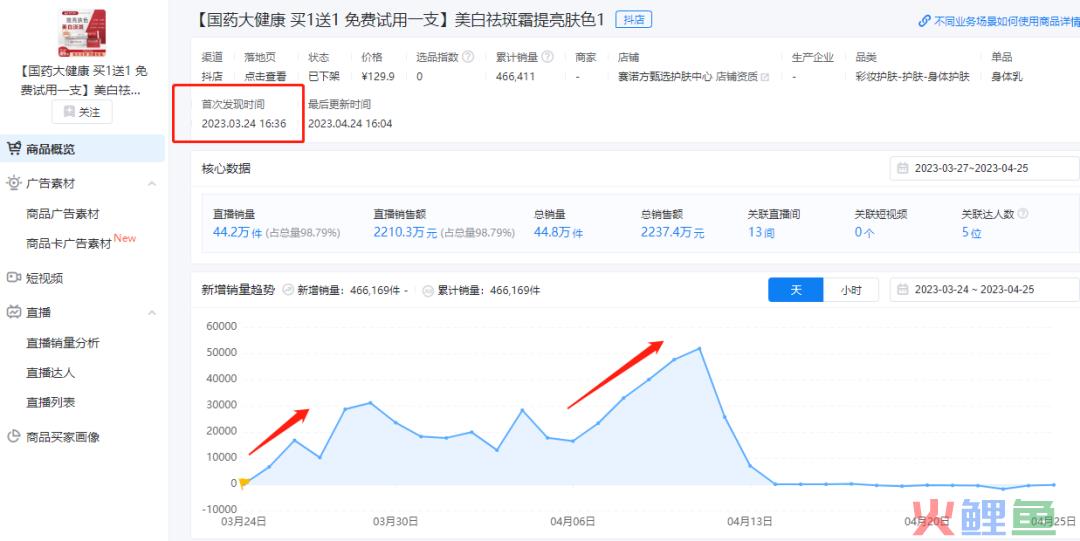Select 商品概览 cart icon in sidebar
The height and width of the screenshot is (541, 1080).
[x=14, y=149]
